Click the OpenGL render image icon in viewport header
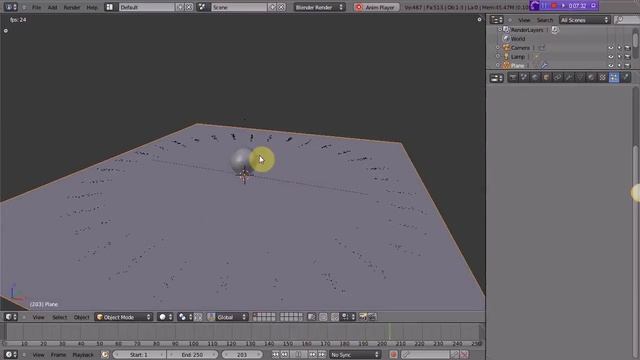Image resolution: width=640 pixels, height=360 pixels. (x=363, y=317)
